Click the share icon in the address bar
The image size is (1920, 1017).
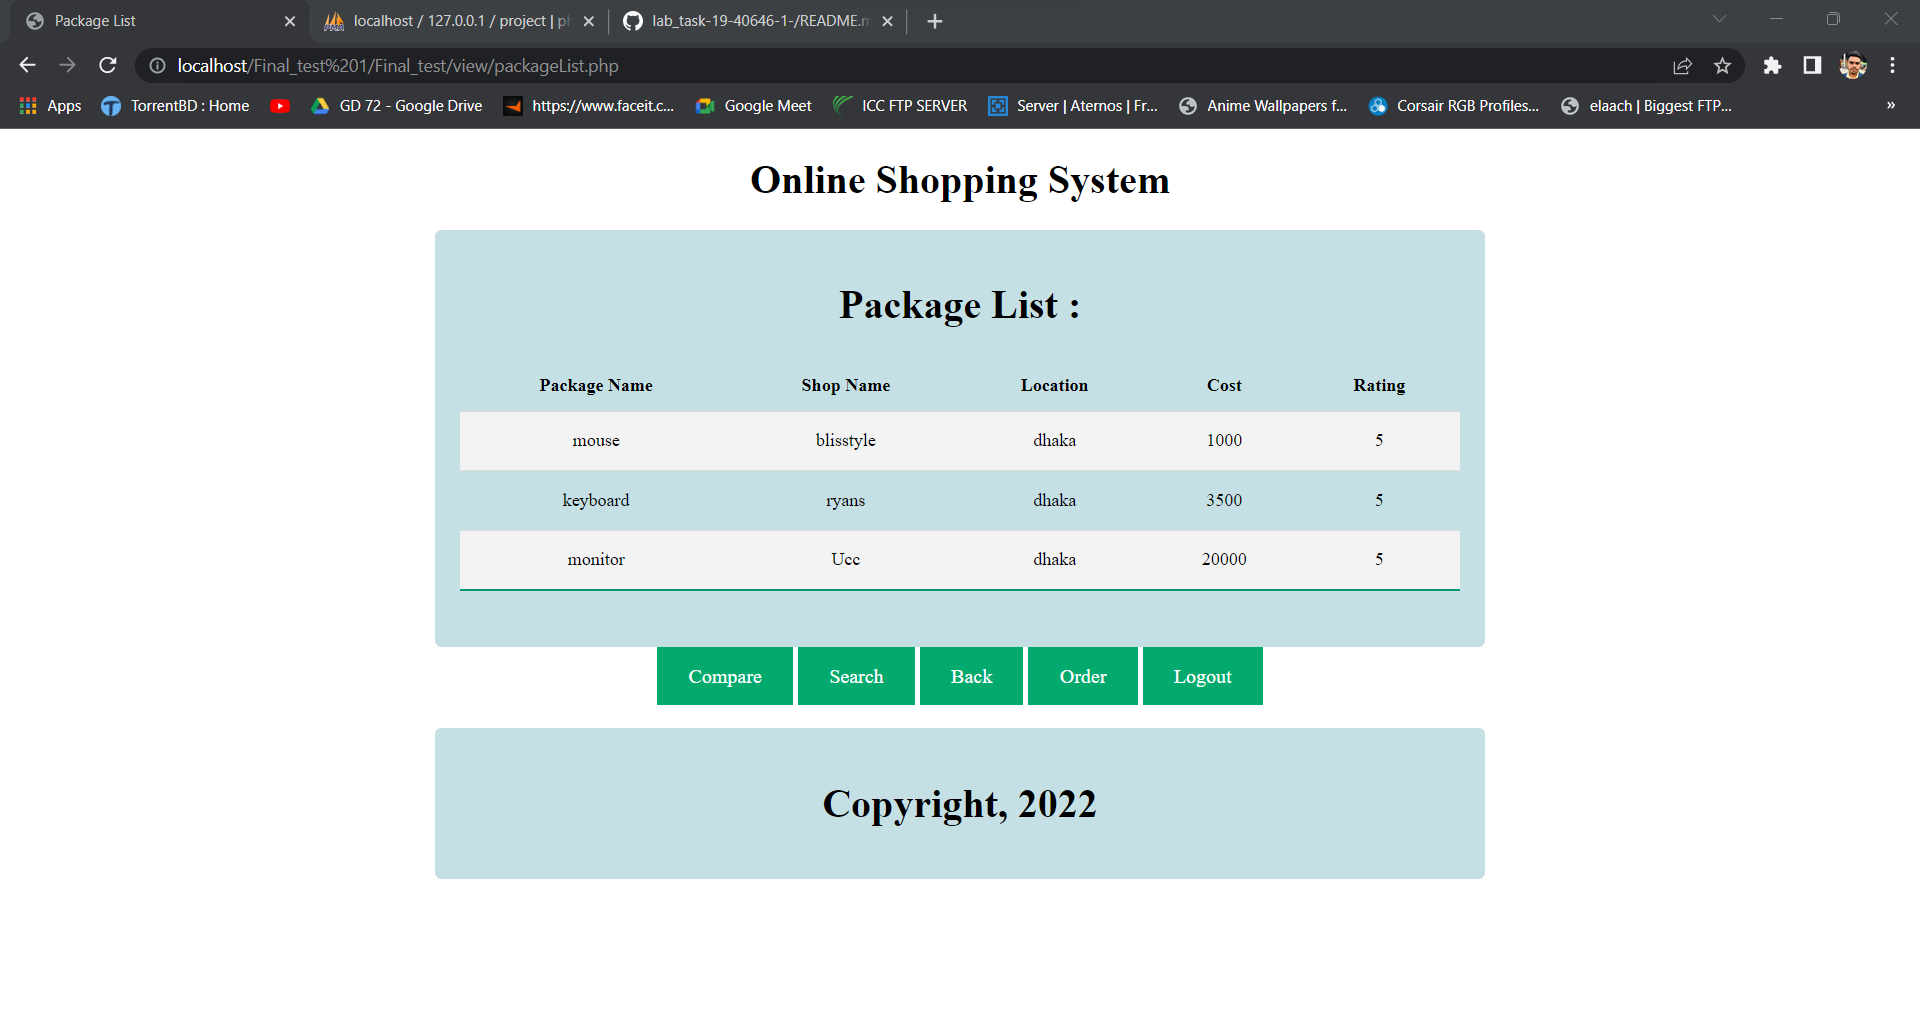tap(1683, 65)
